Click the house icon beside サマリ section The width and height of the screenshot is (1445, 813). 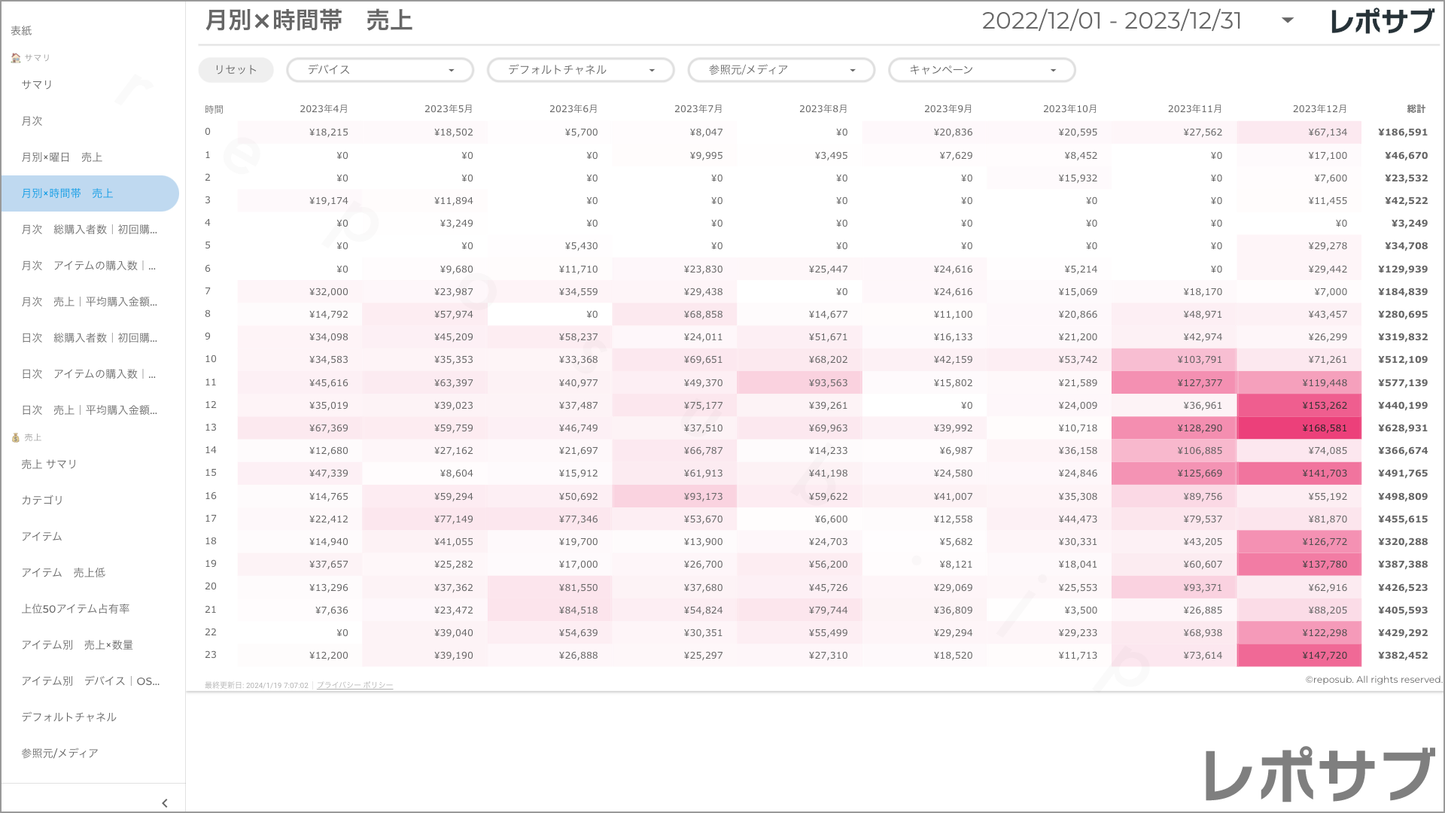coord(15,58)
